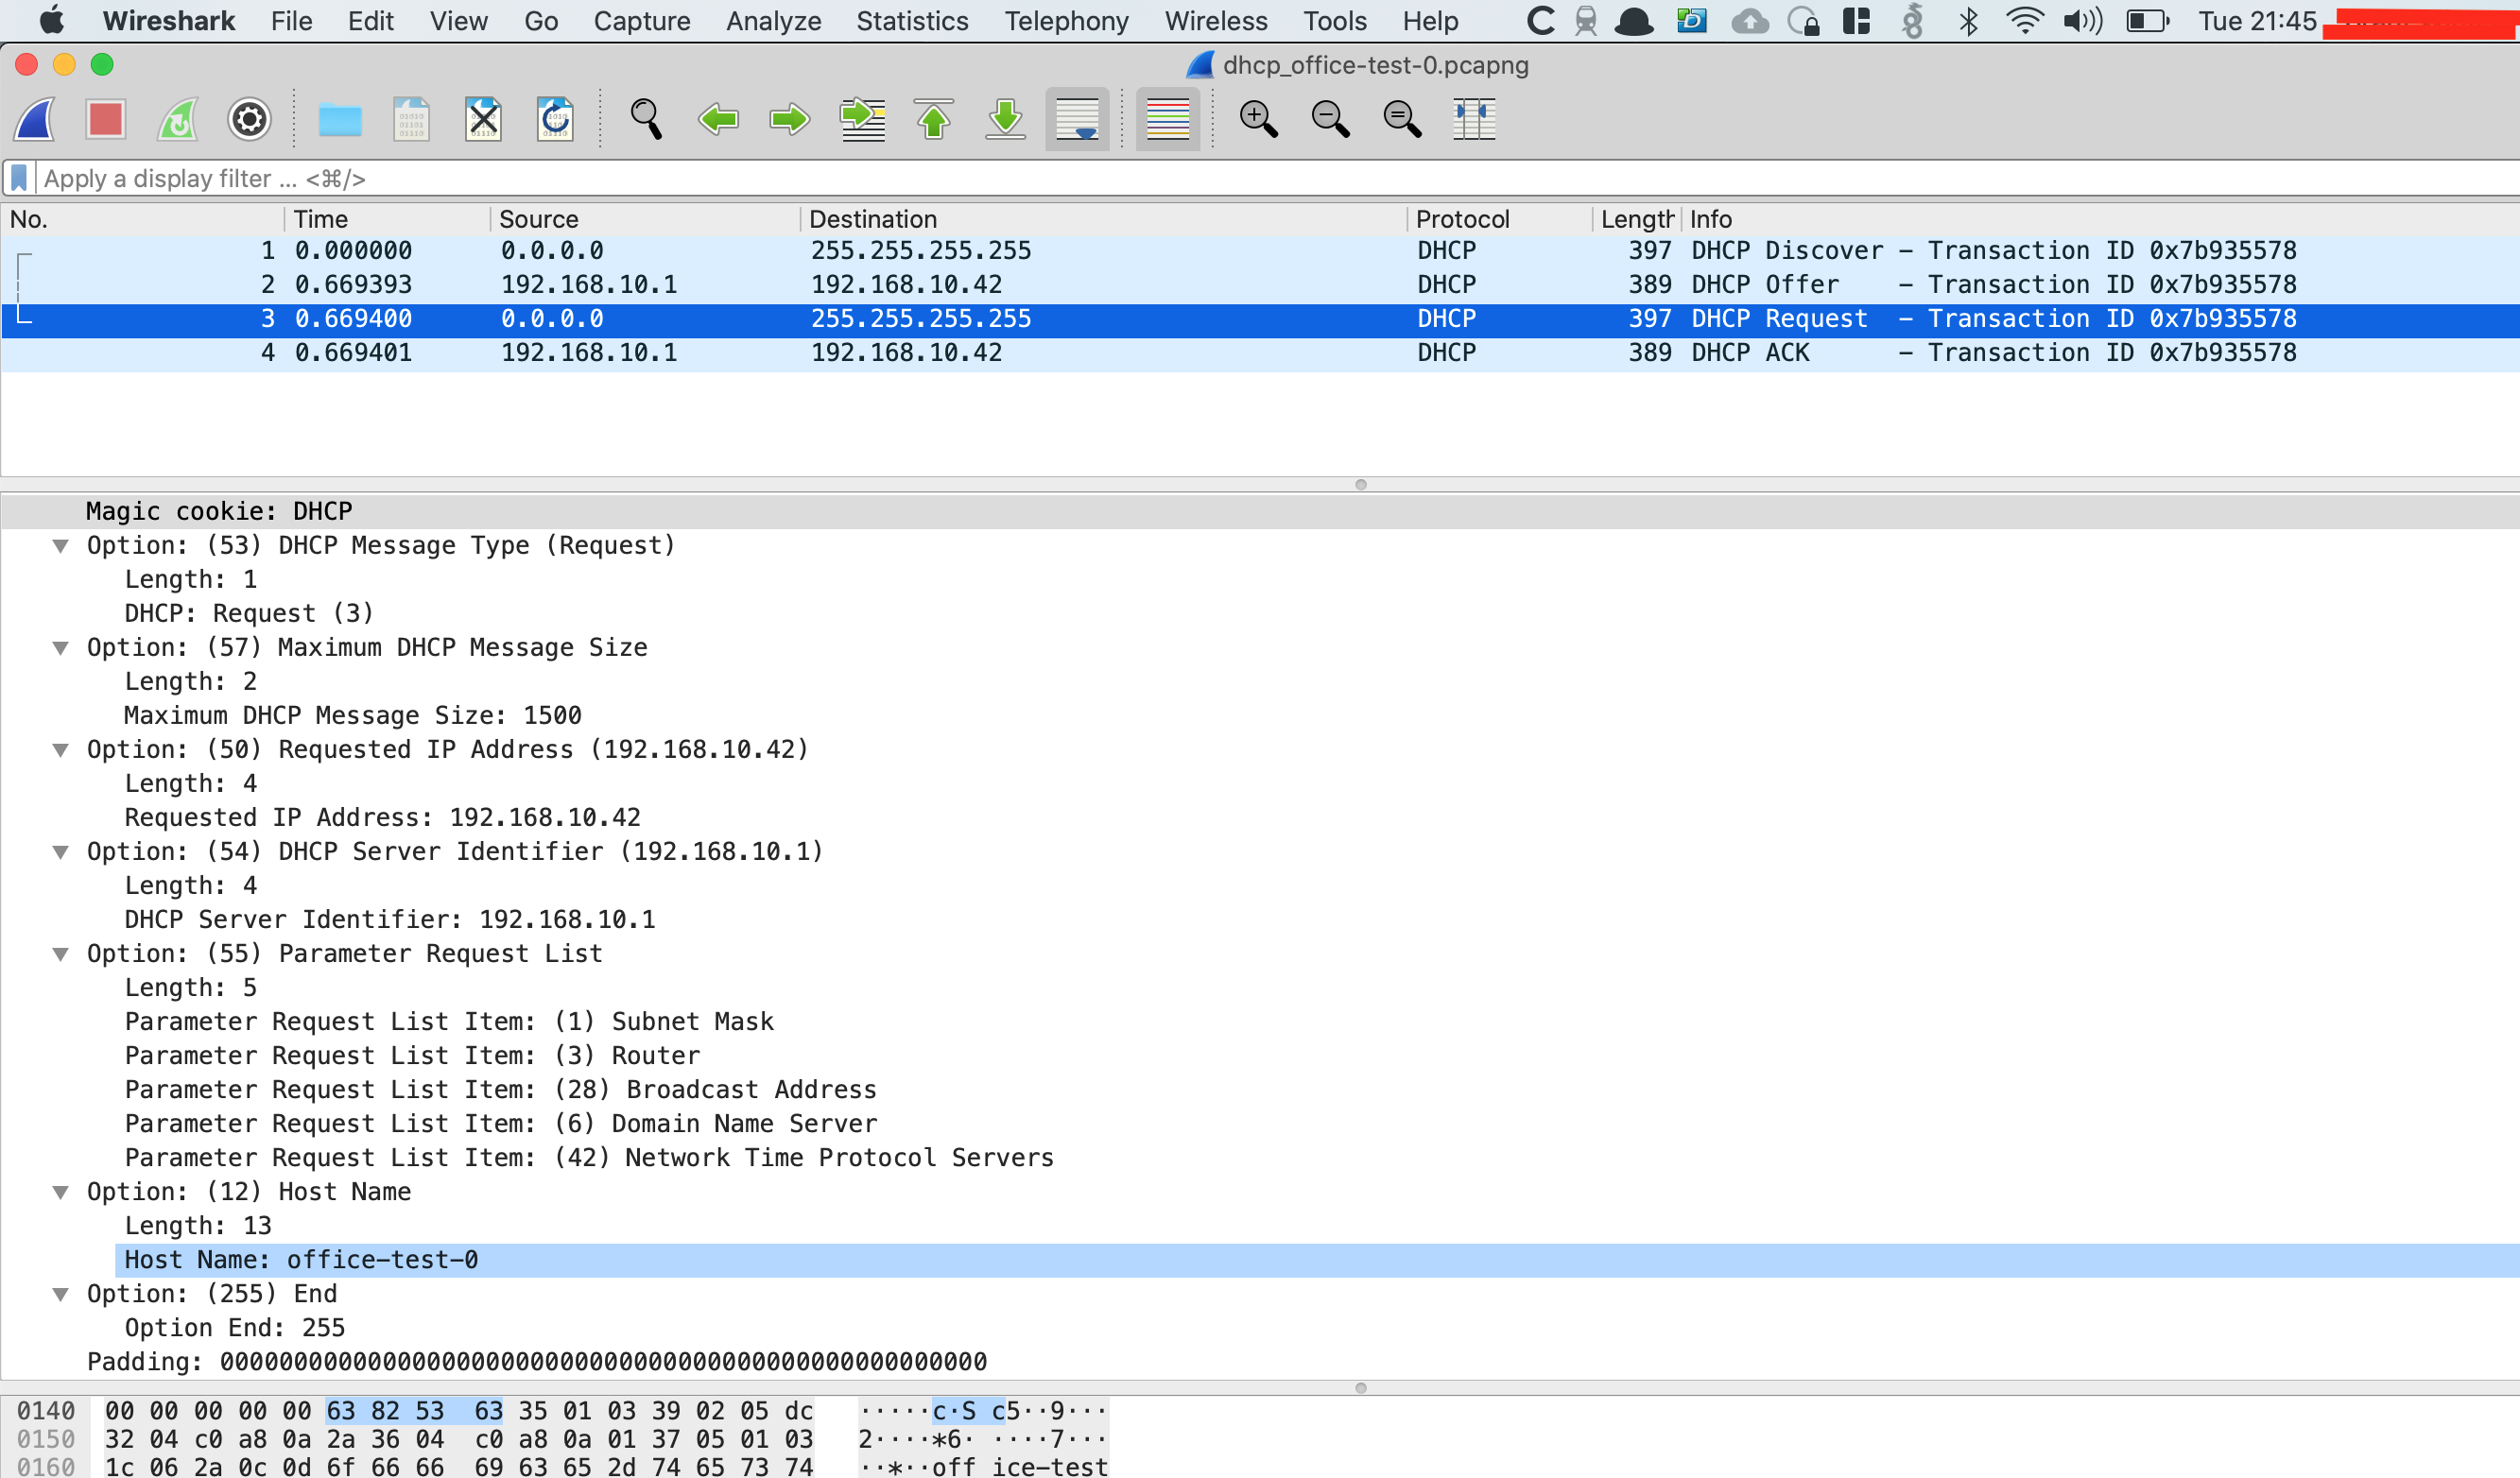Go to the first packet arrow icon
2520x1478 pixels.
pyautogui.click(x=933, y=120)
